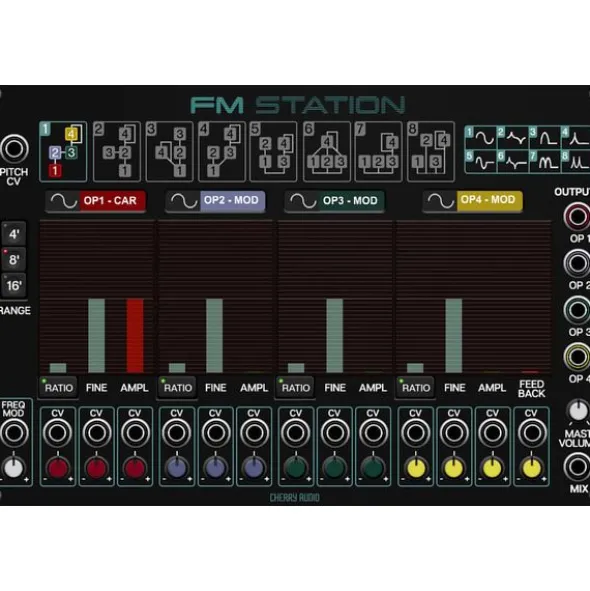Select the OP4 - MOD operator label

[489, 200]
